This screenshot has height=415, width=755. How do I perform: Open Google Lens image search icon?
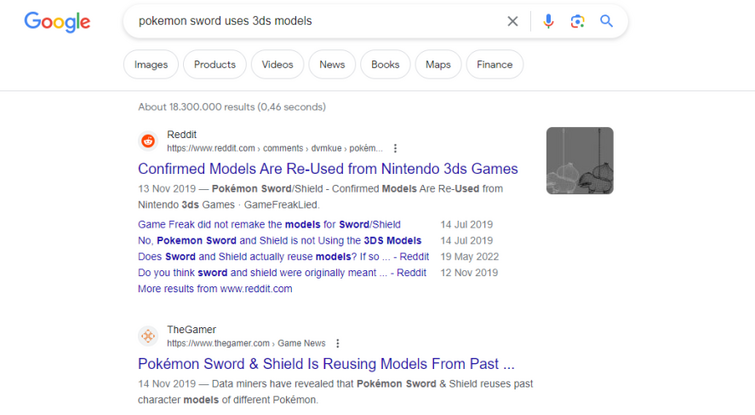point(577,21)
